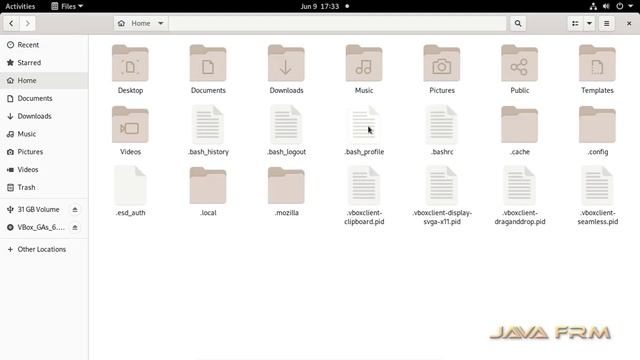Select the .vboxclient-display-svga-x11.pid file
Image resolution: width=640 pixels, height=360 pixels.
tap(442, 186)
